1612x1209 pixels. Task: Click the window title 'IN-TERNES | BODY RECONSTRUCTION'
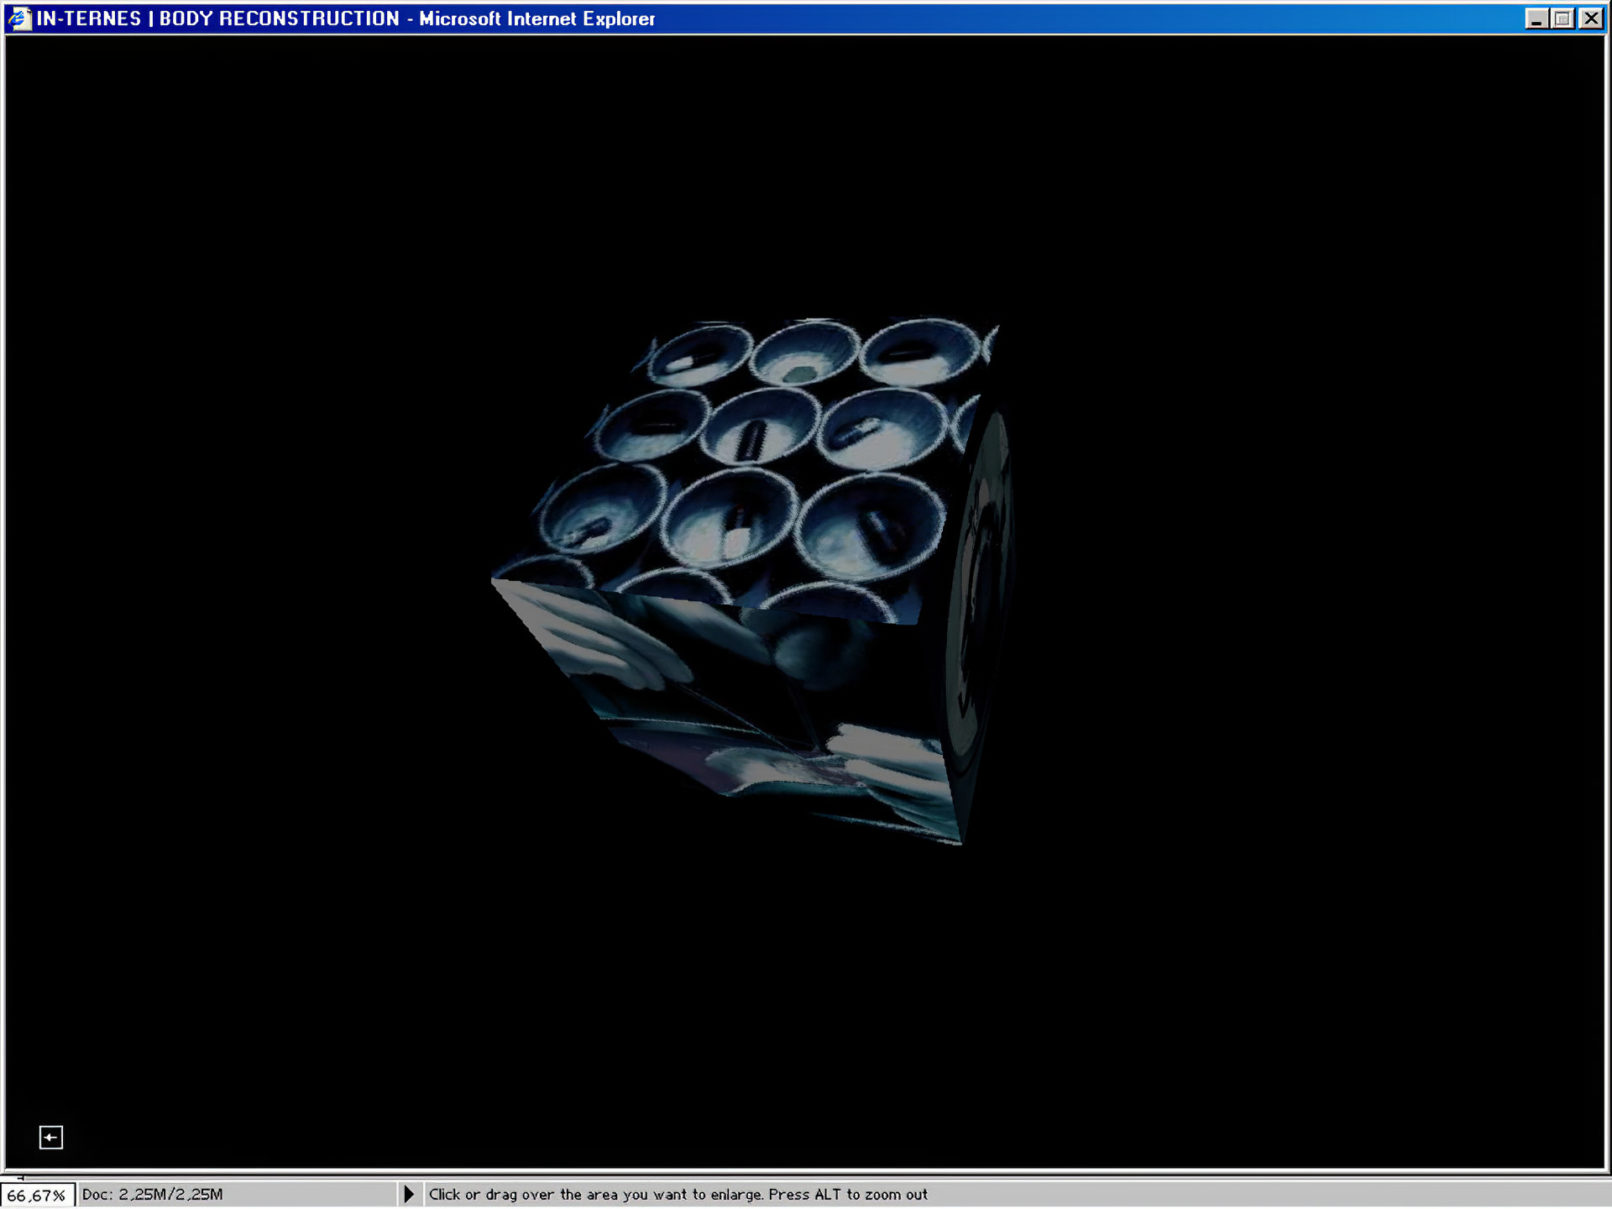[x=218, y=19]
